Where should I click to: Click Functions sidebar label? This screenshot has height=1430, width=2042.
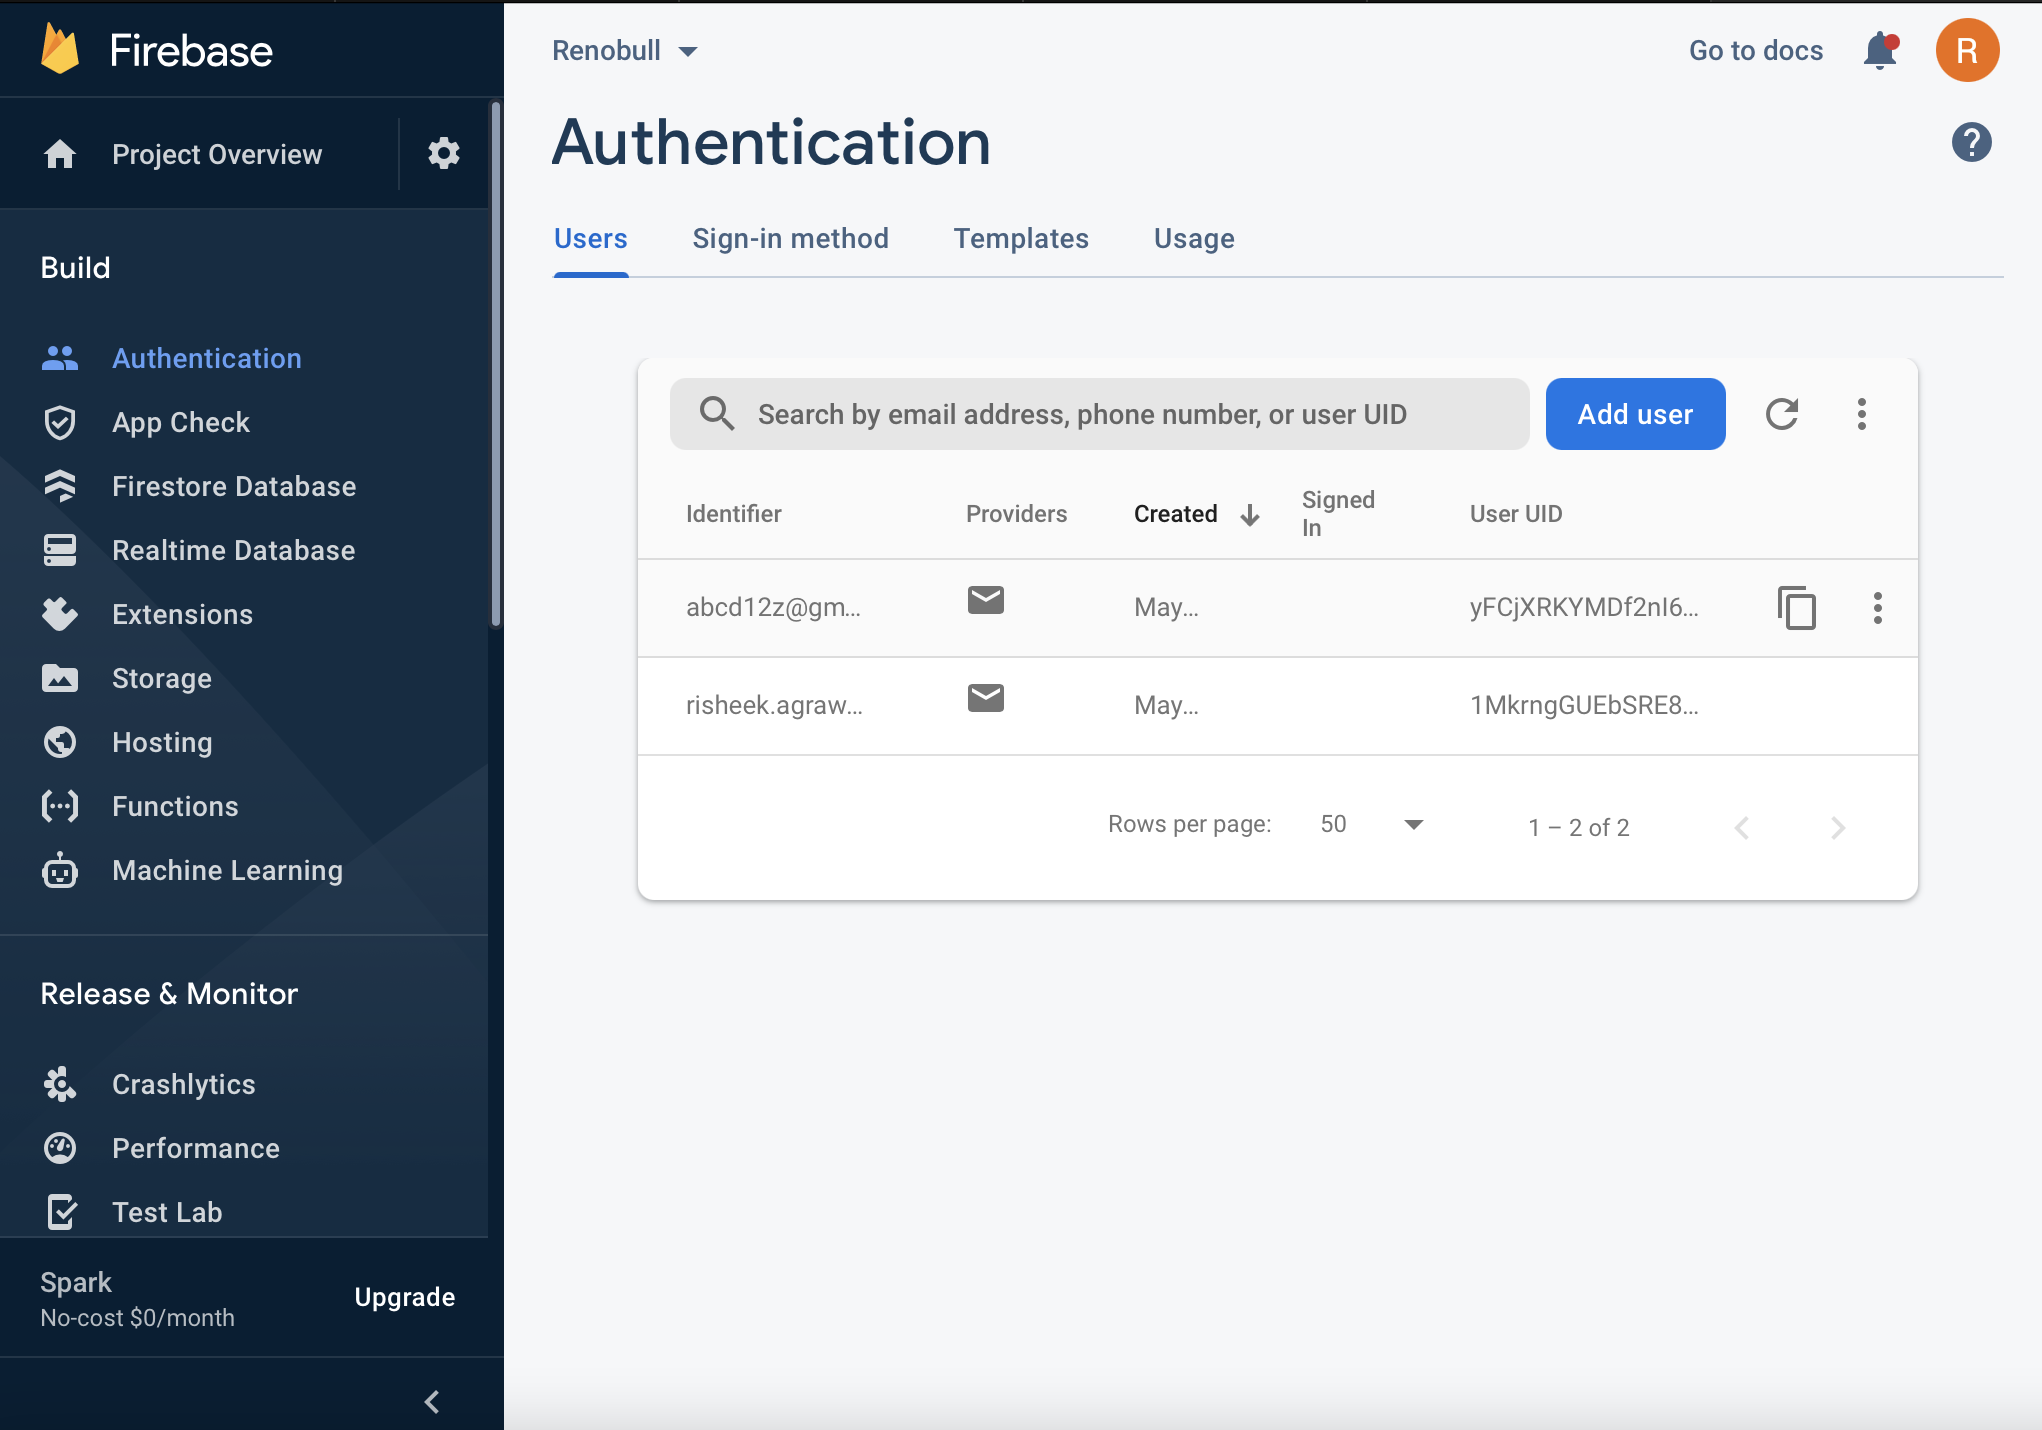[175, 806]
